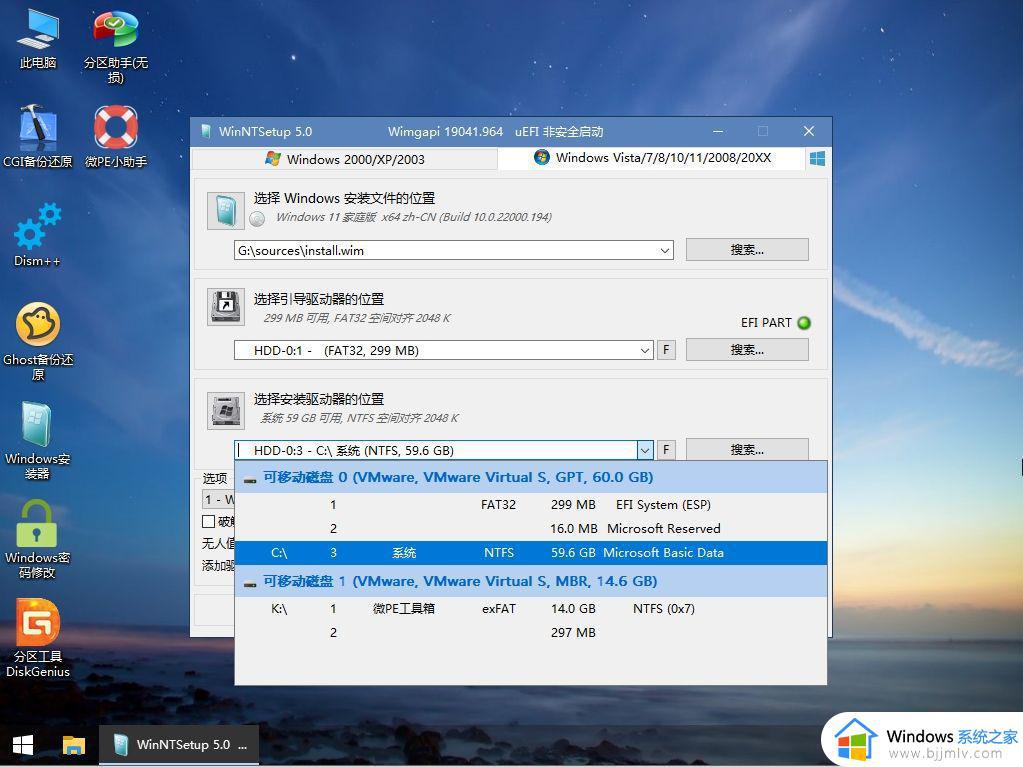The image size is (1023, 767).
Task: Launch Windows安装器 desktop icon
Action: point(38,441)
